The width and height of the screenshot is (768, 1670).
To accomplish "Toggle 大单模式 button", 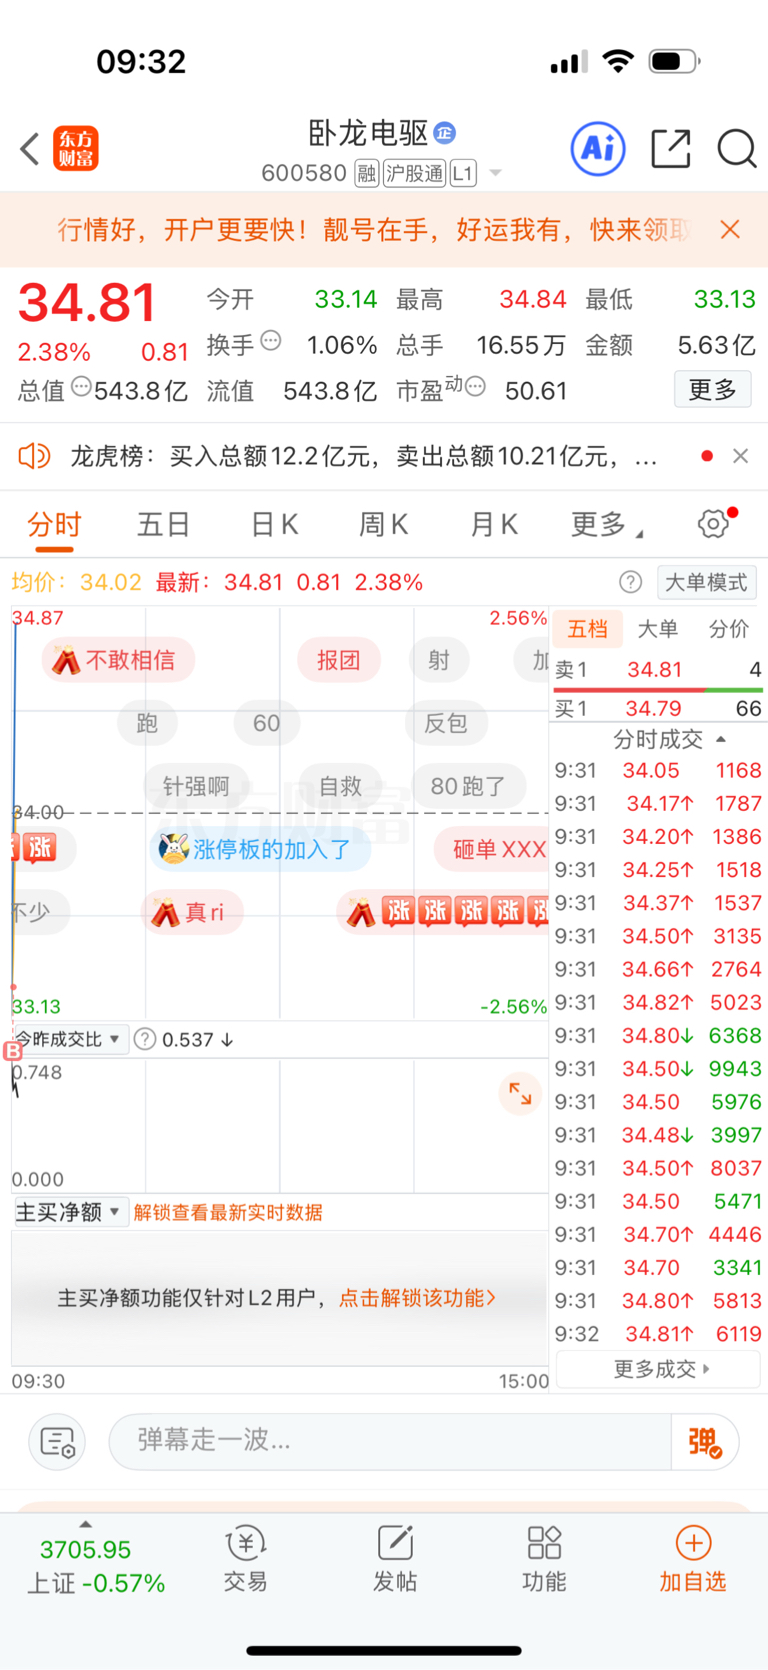I will pos(706,582).
